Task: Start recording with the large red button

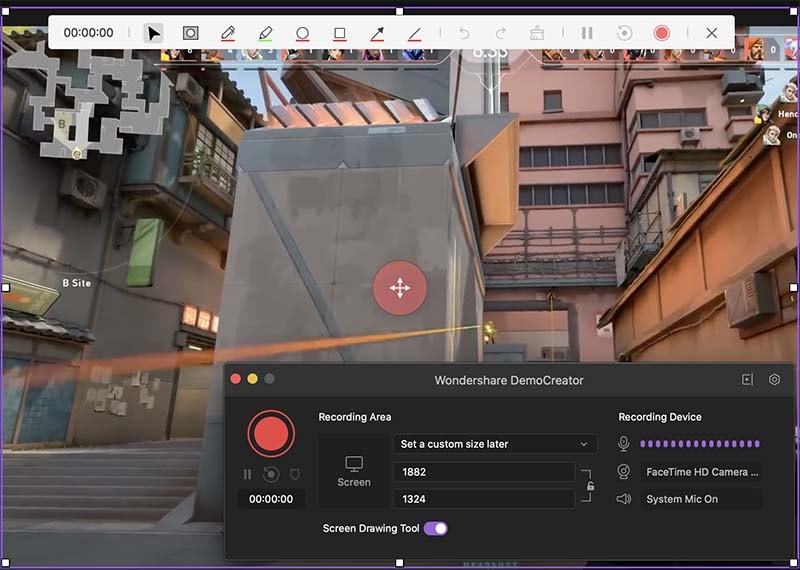Action: click(271, 433)
